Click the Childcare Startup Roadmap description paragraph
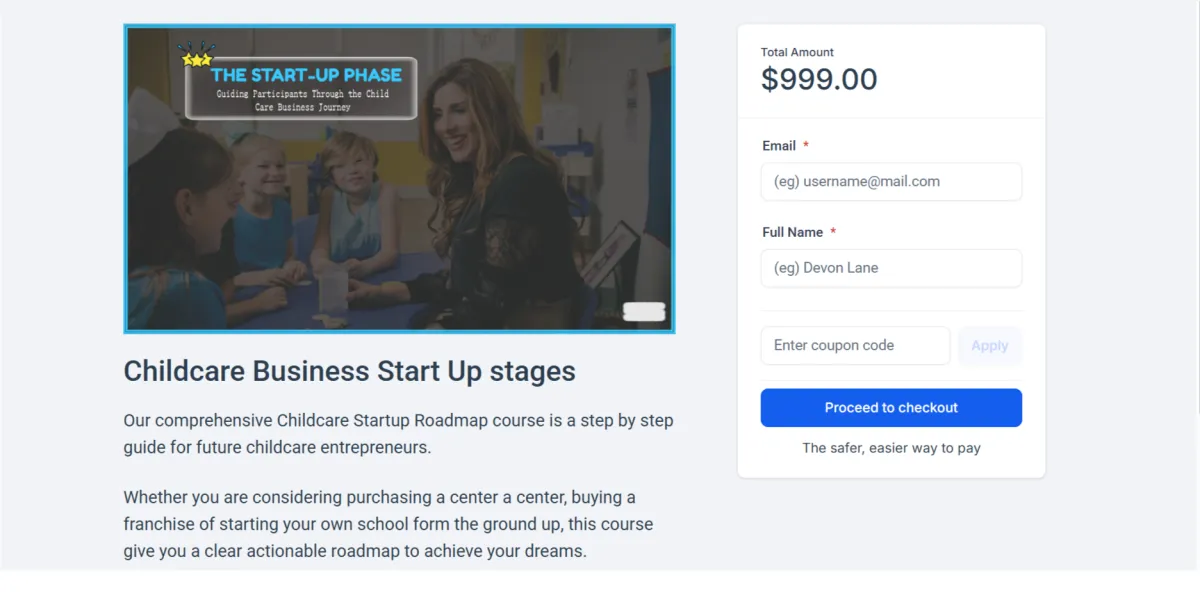The height and width of the screenshot is (616, 1200). pos(398,434)
